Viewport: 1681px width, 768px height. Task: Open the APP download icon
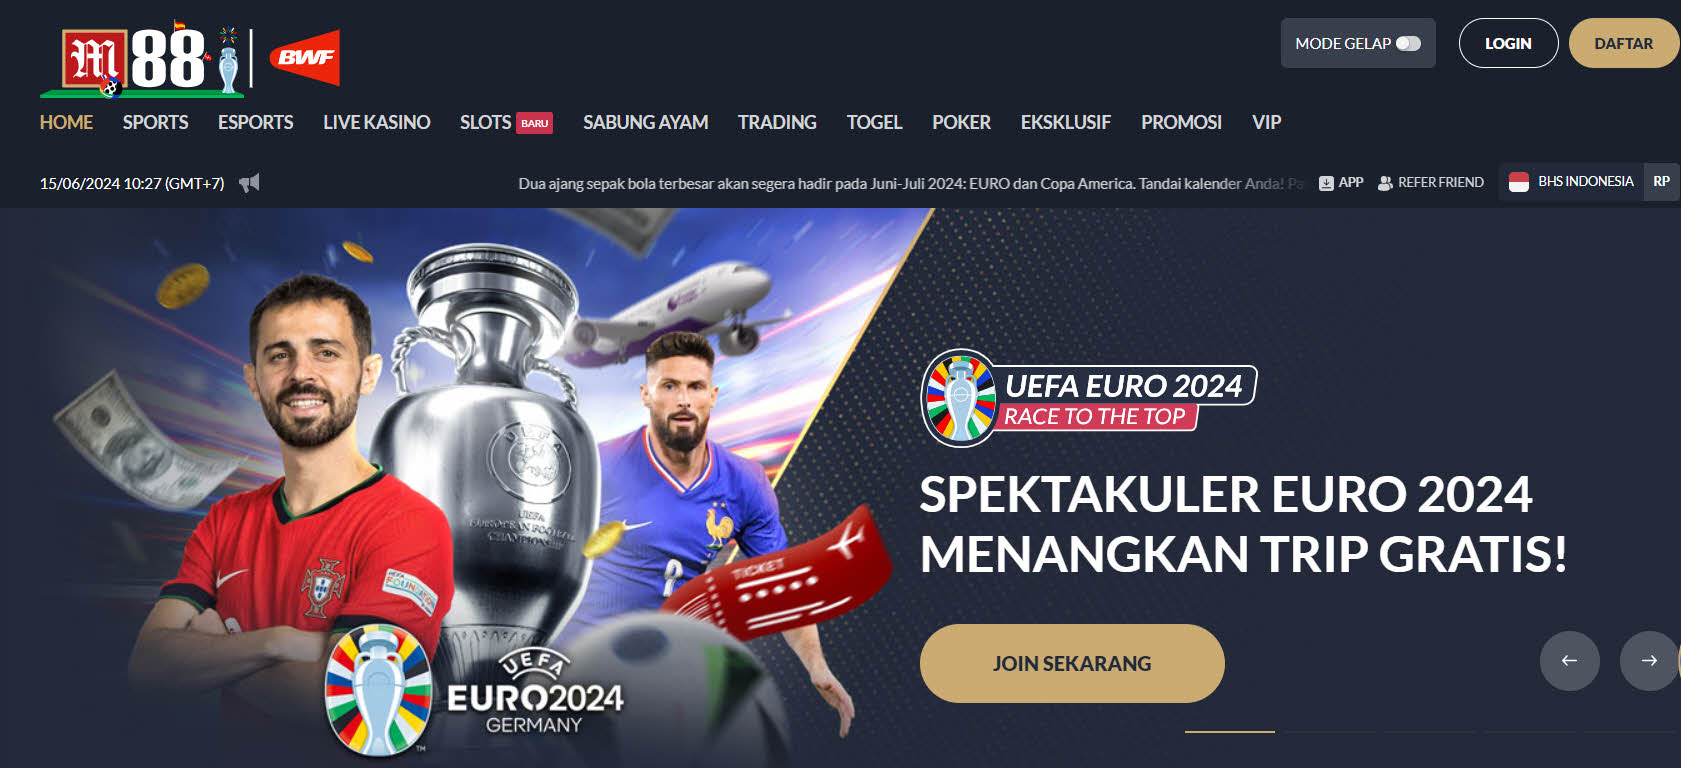pyautogui.click(x=1326, y=183)
